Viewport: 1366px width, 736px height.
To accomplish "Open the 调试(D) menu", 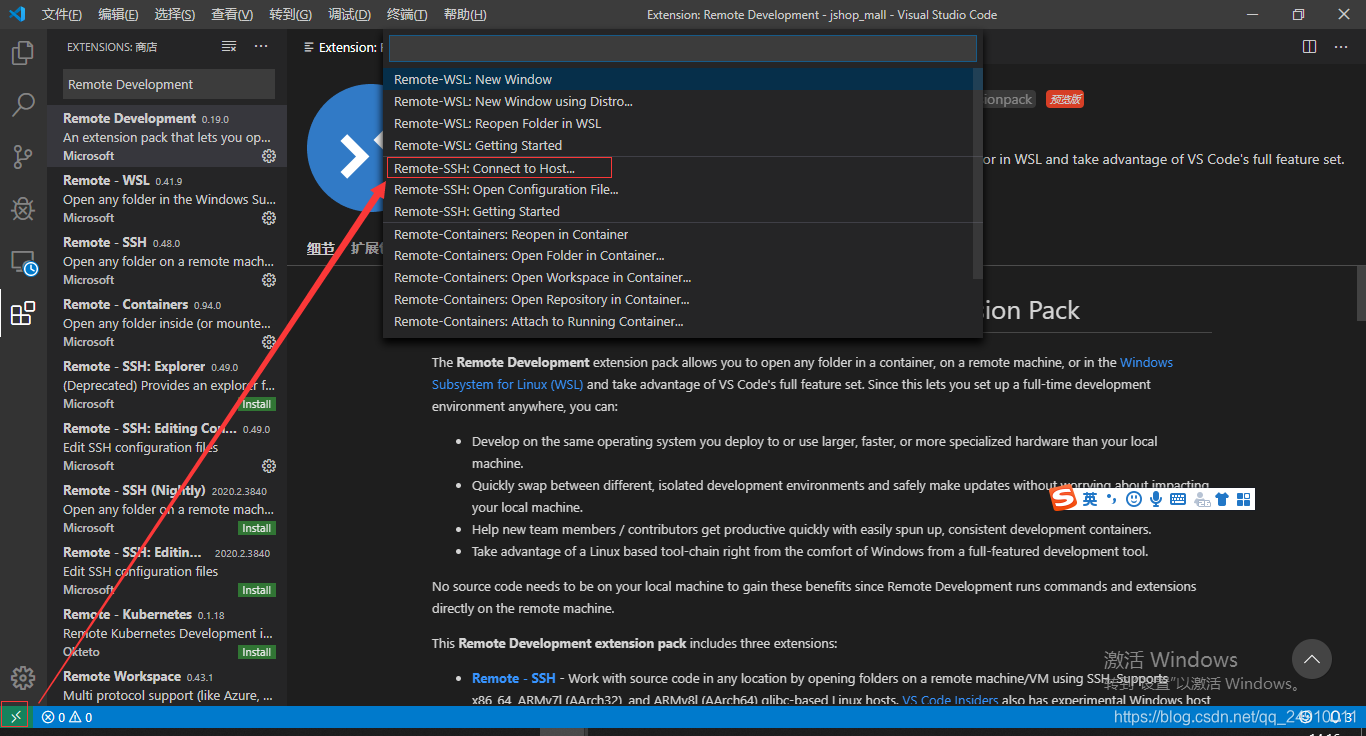I will 349,15.
